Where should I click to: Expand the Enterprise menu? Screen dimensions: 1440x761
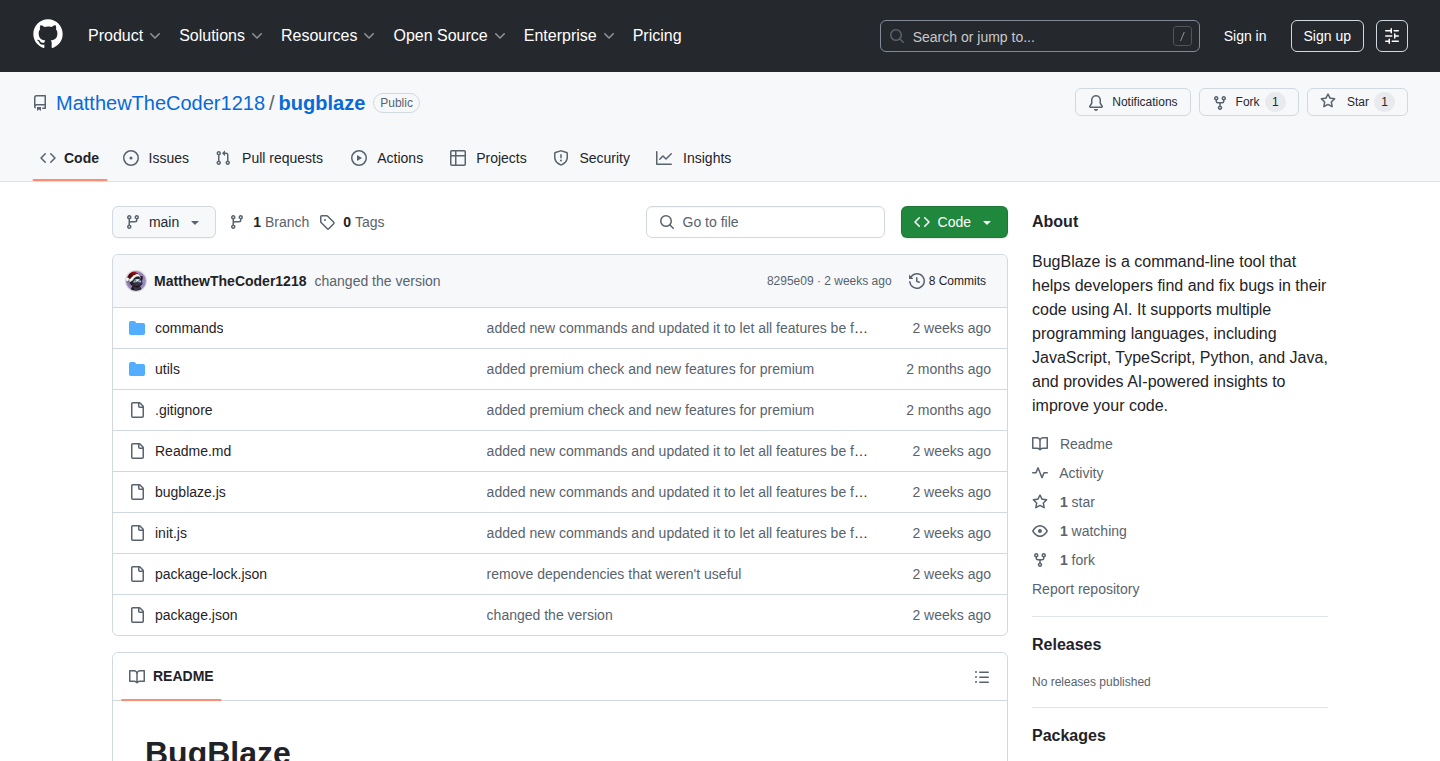click(569, 36)
